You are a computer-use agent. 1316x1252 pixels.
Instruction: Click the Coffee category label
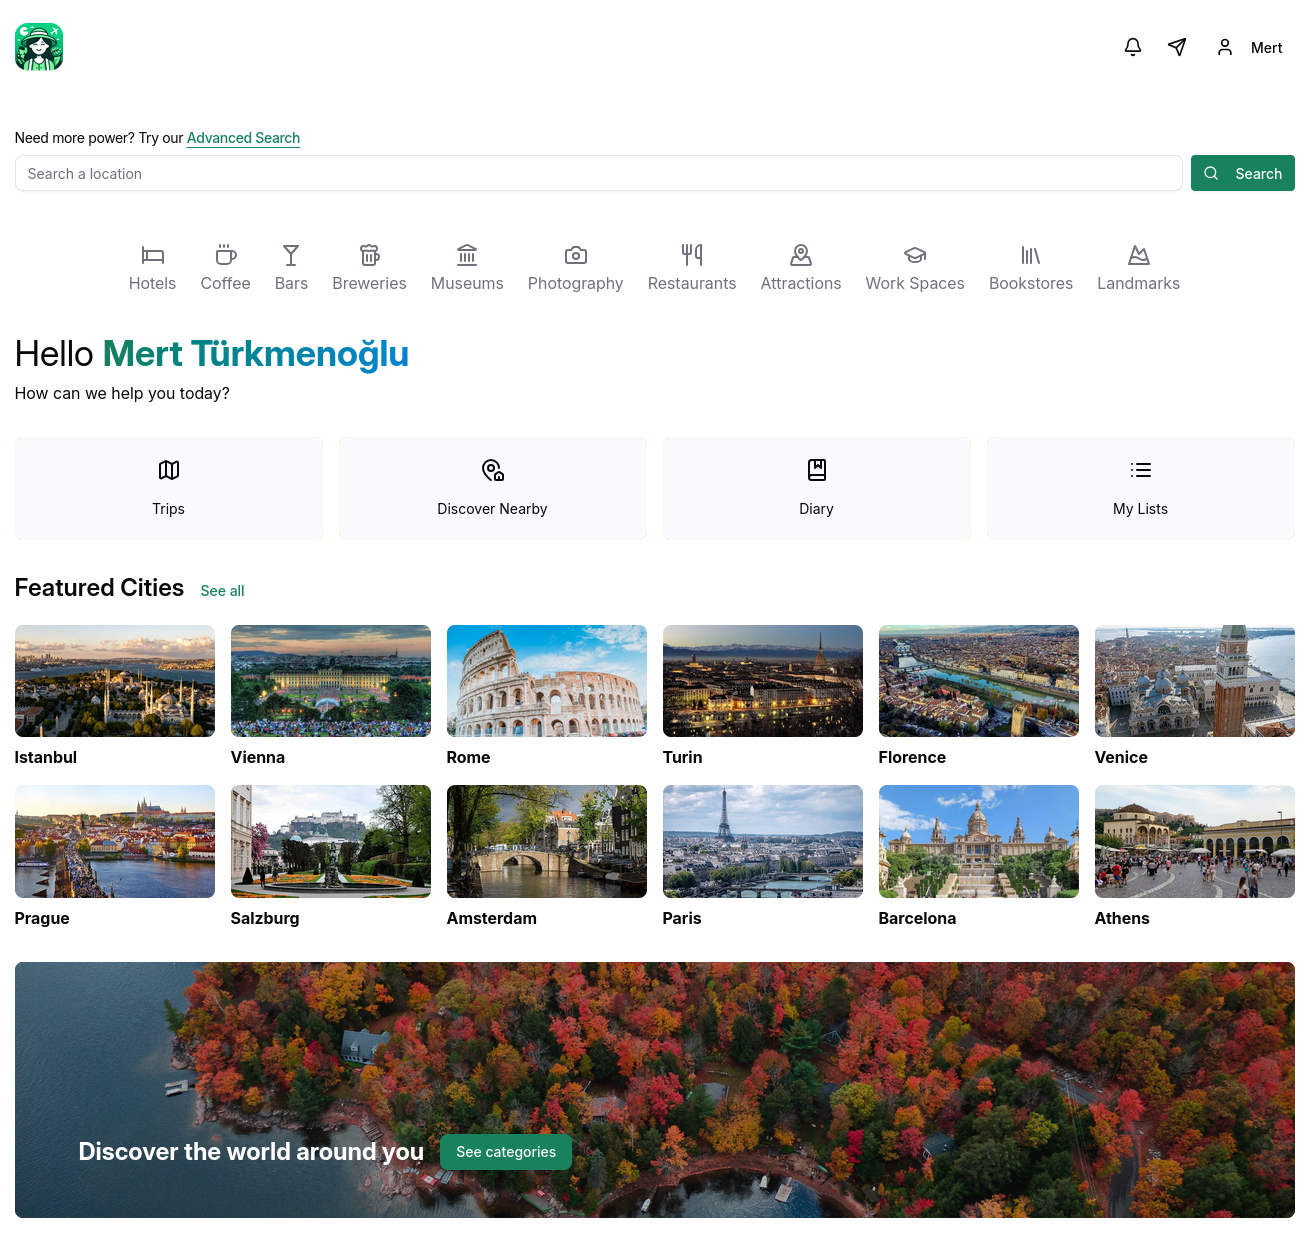(x=226, y=284)
